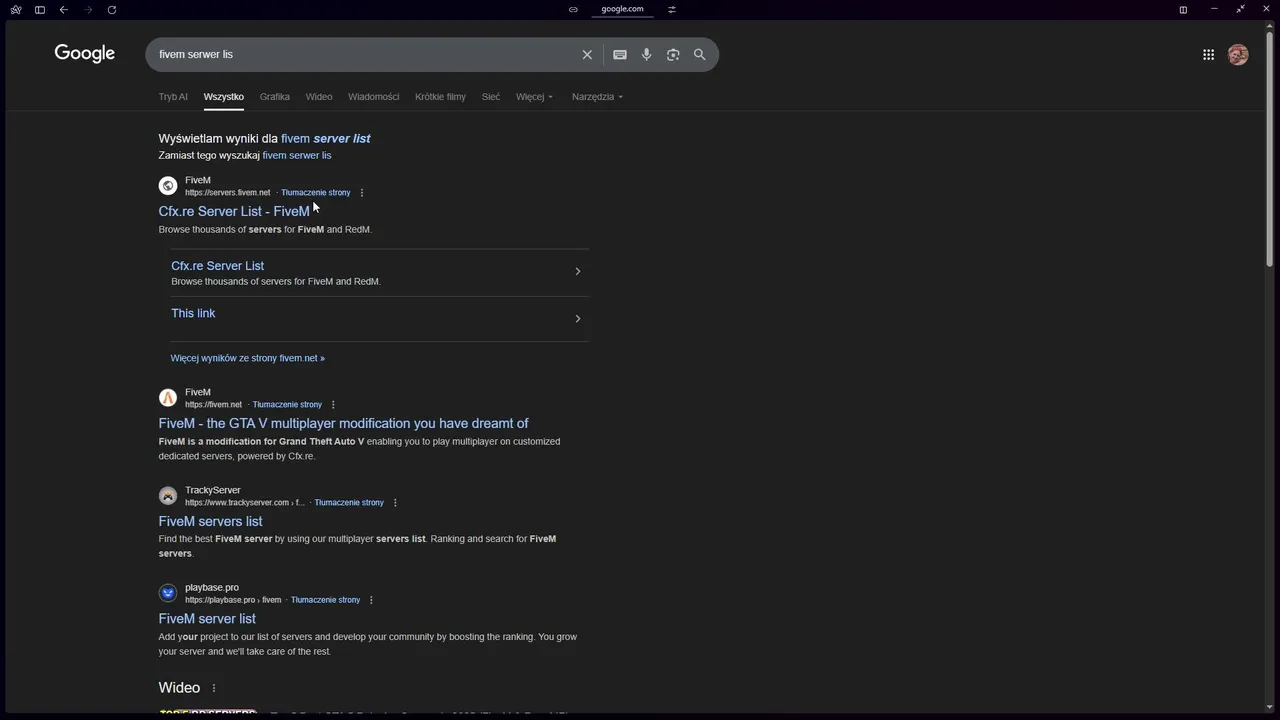
Task: Search by image with the camera lens icon
Action: (x=673, y=55)
